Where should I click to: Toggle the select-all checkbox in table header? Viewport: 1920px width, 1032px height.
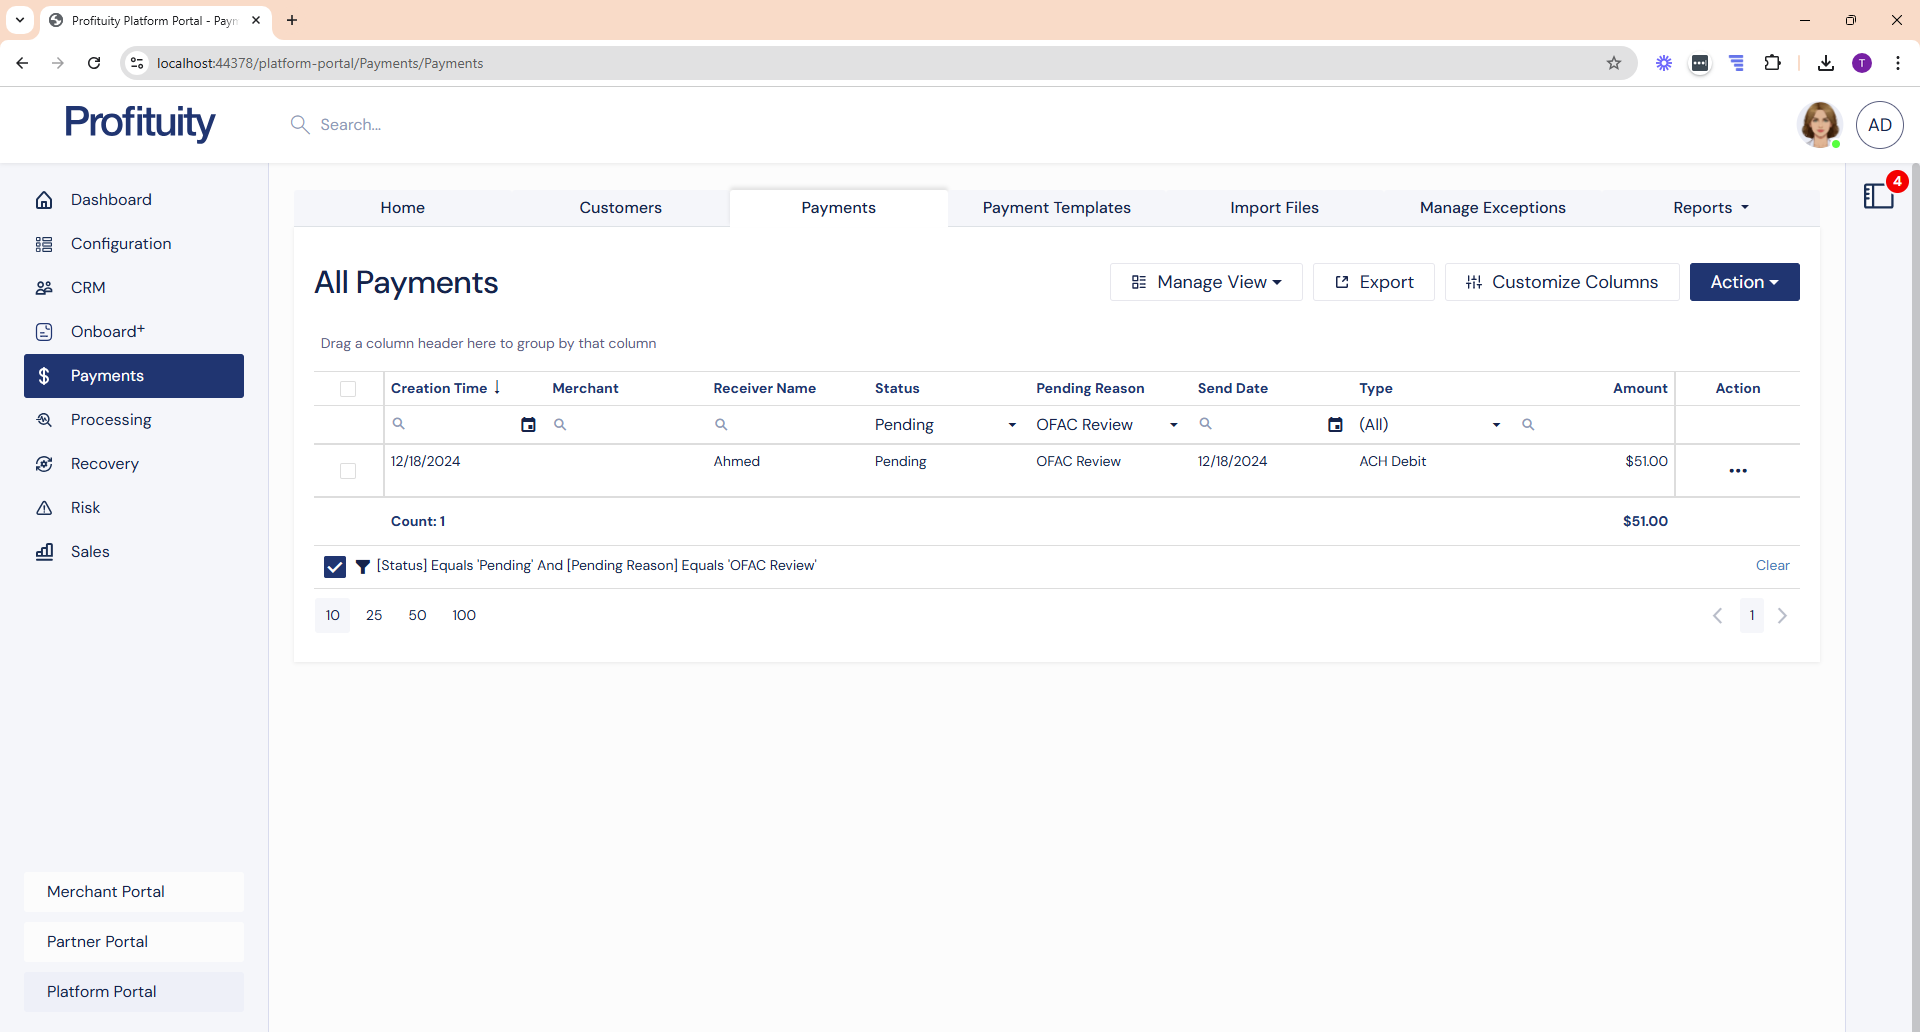[x=348, y=389]
